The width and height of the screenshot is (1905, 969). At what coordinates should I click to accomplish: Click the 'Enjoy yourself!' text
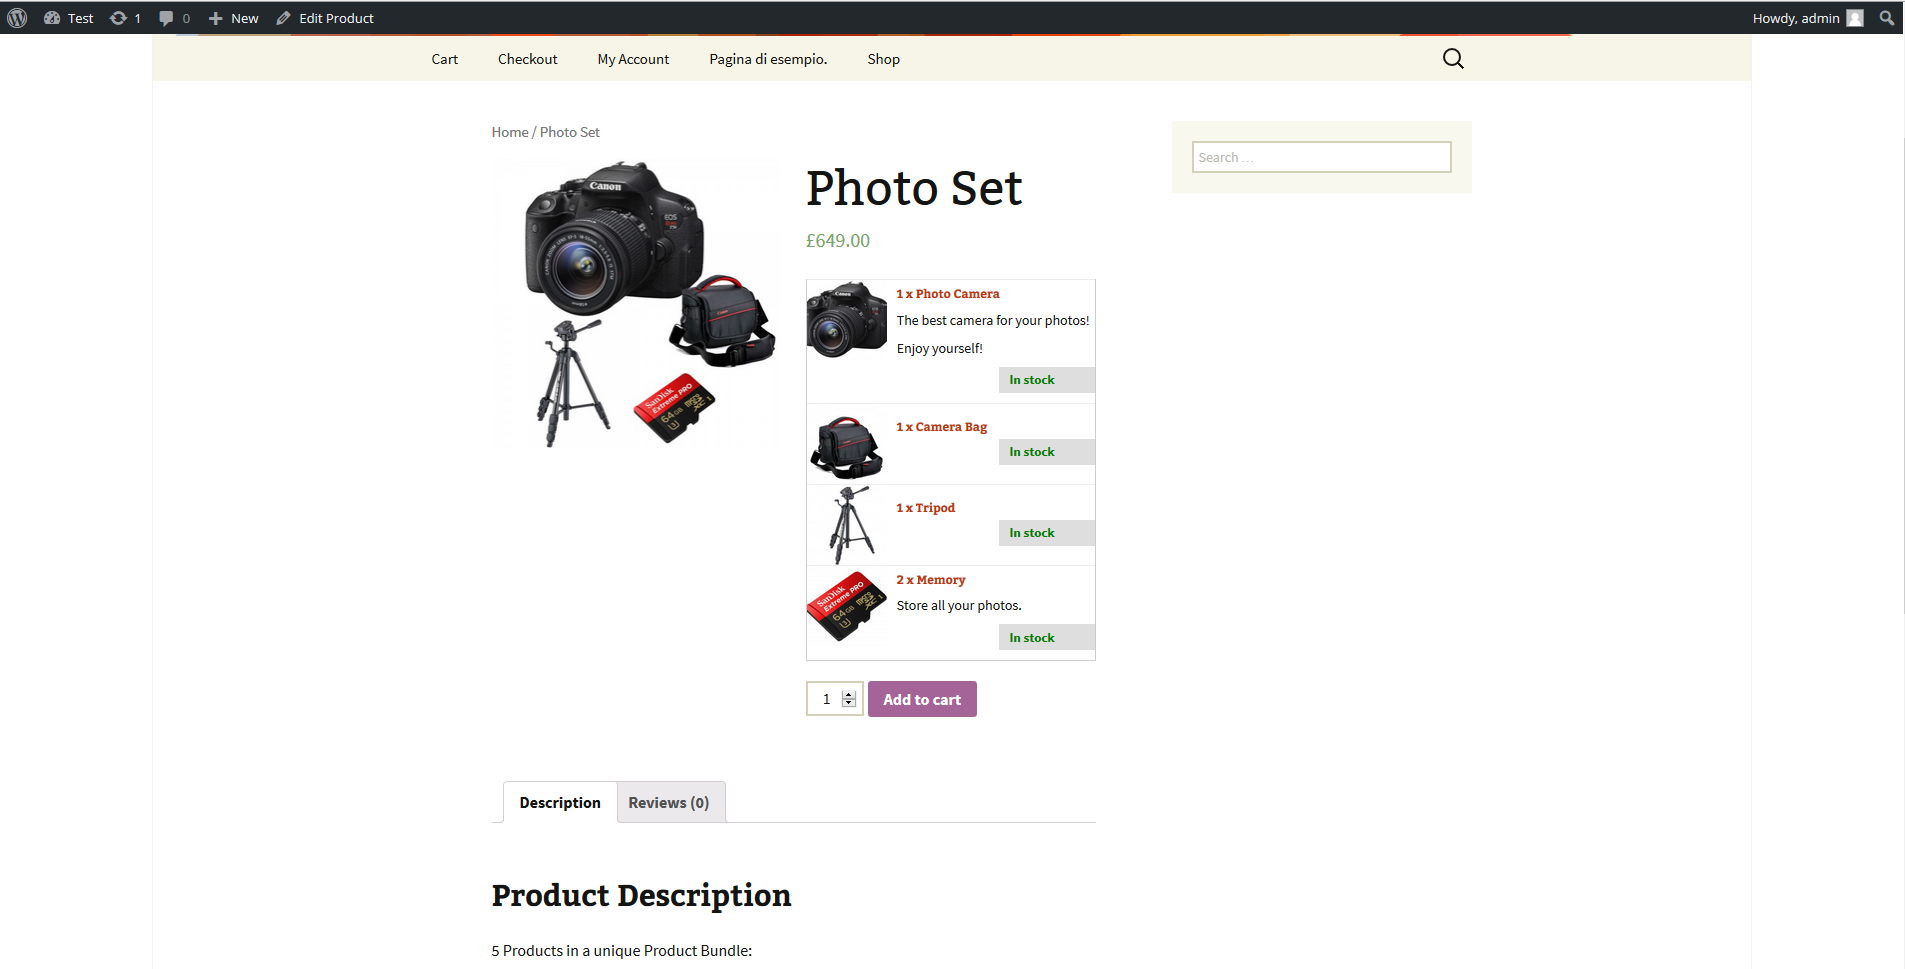point(940,349)
